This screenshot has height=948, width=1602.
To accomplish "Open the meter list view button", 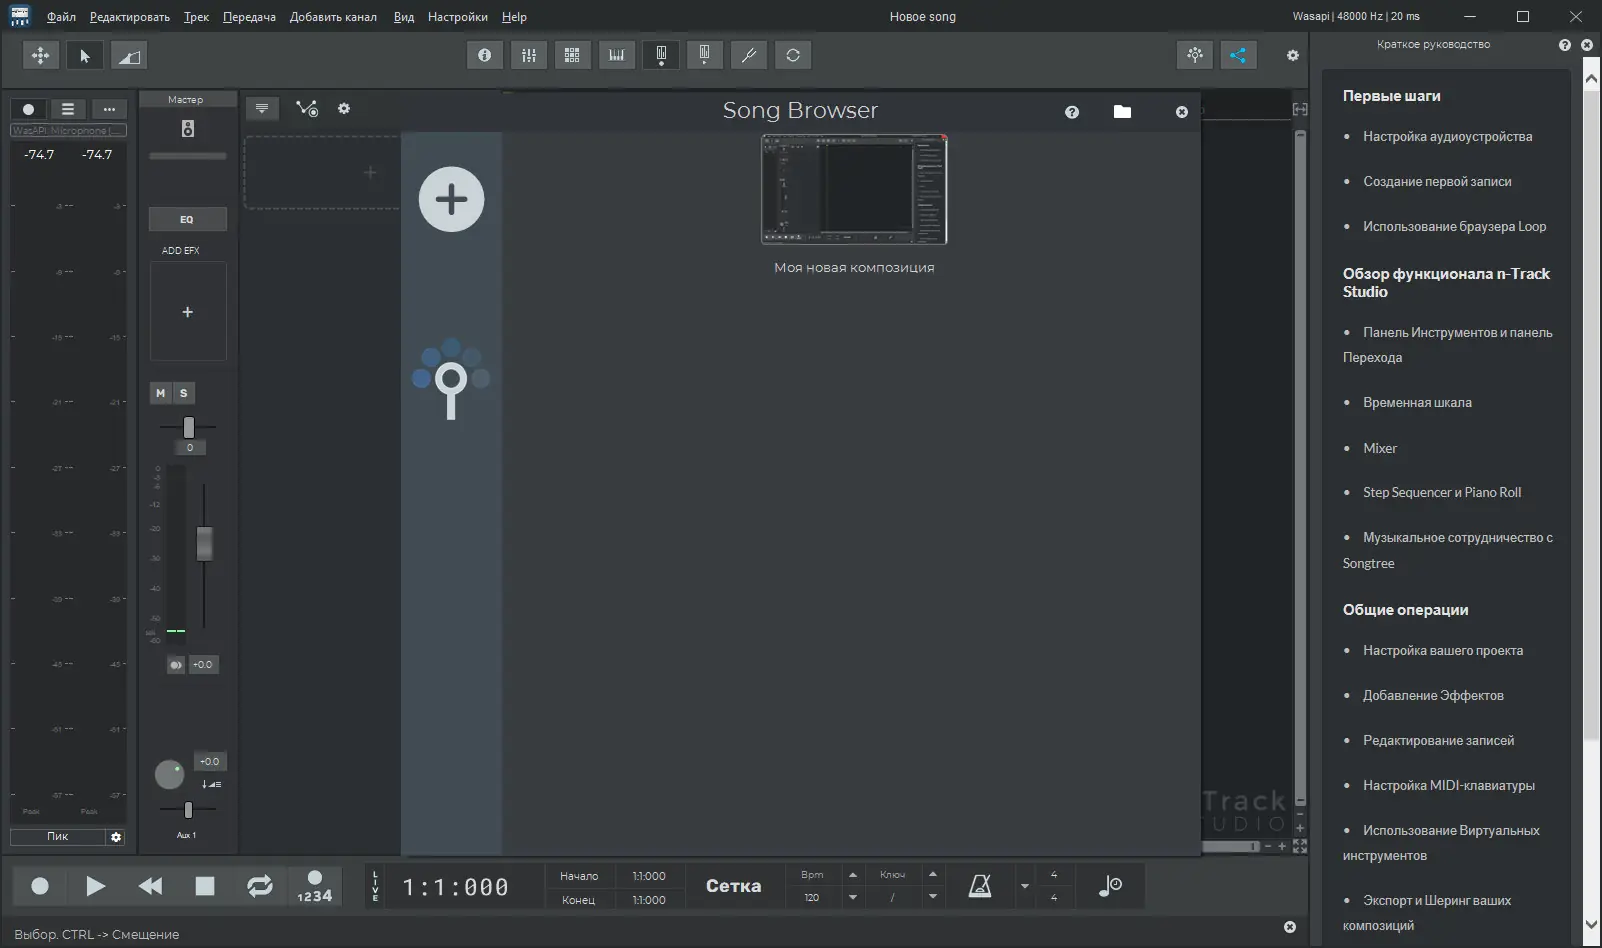I will (68, 109).
